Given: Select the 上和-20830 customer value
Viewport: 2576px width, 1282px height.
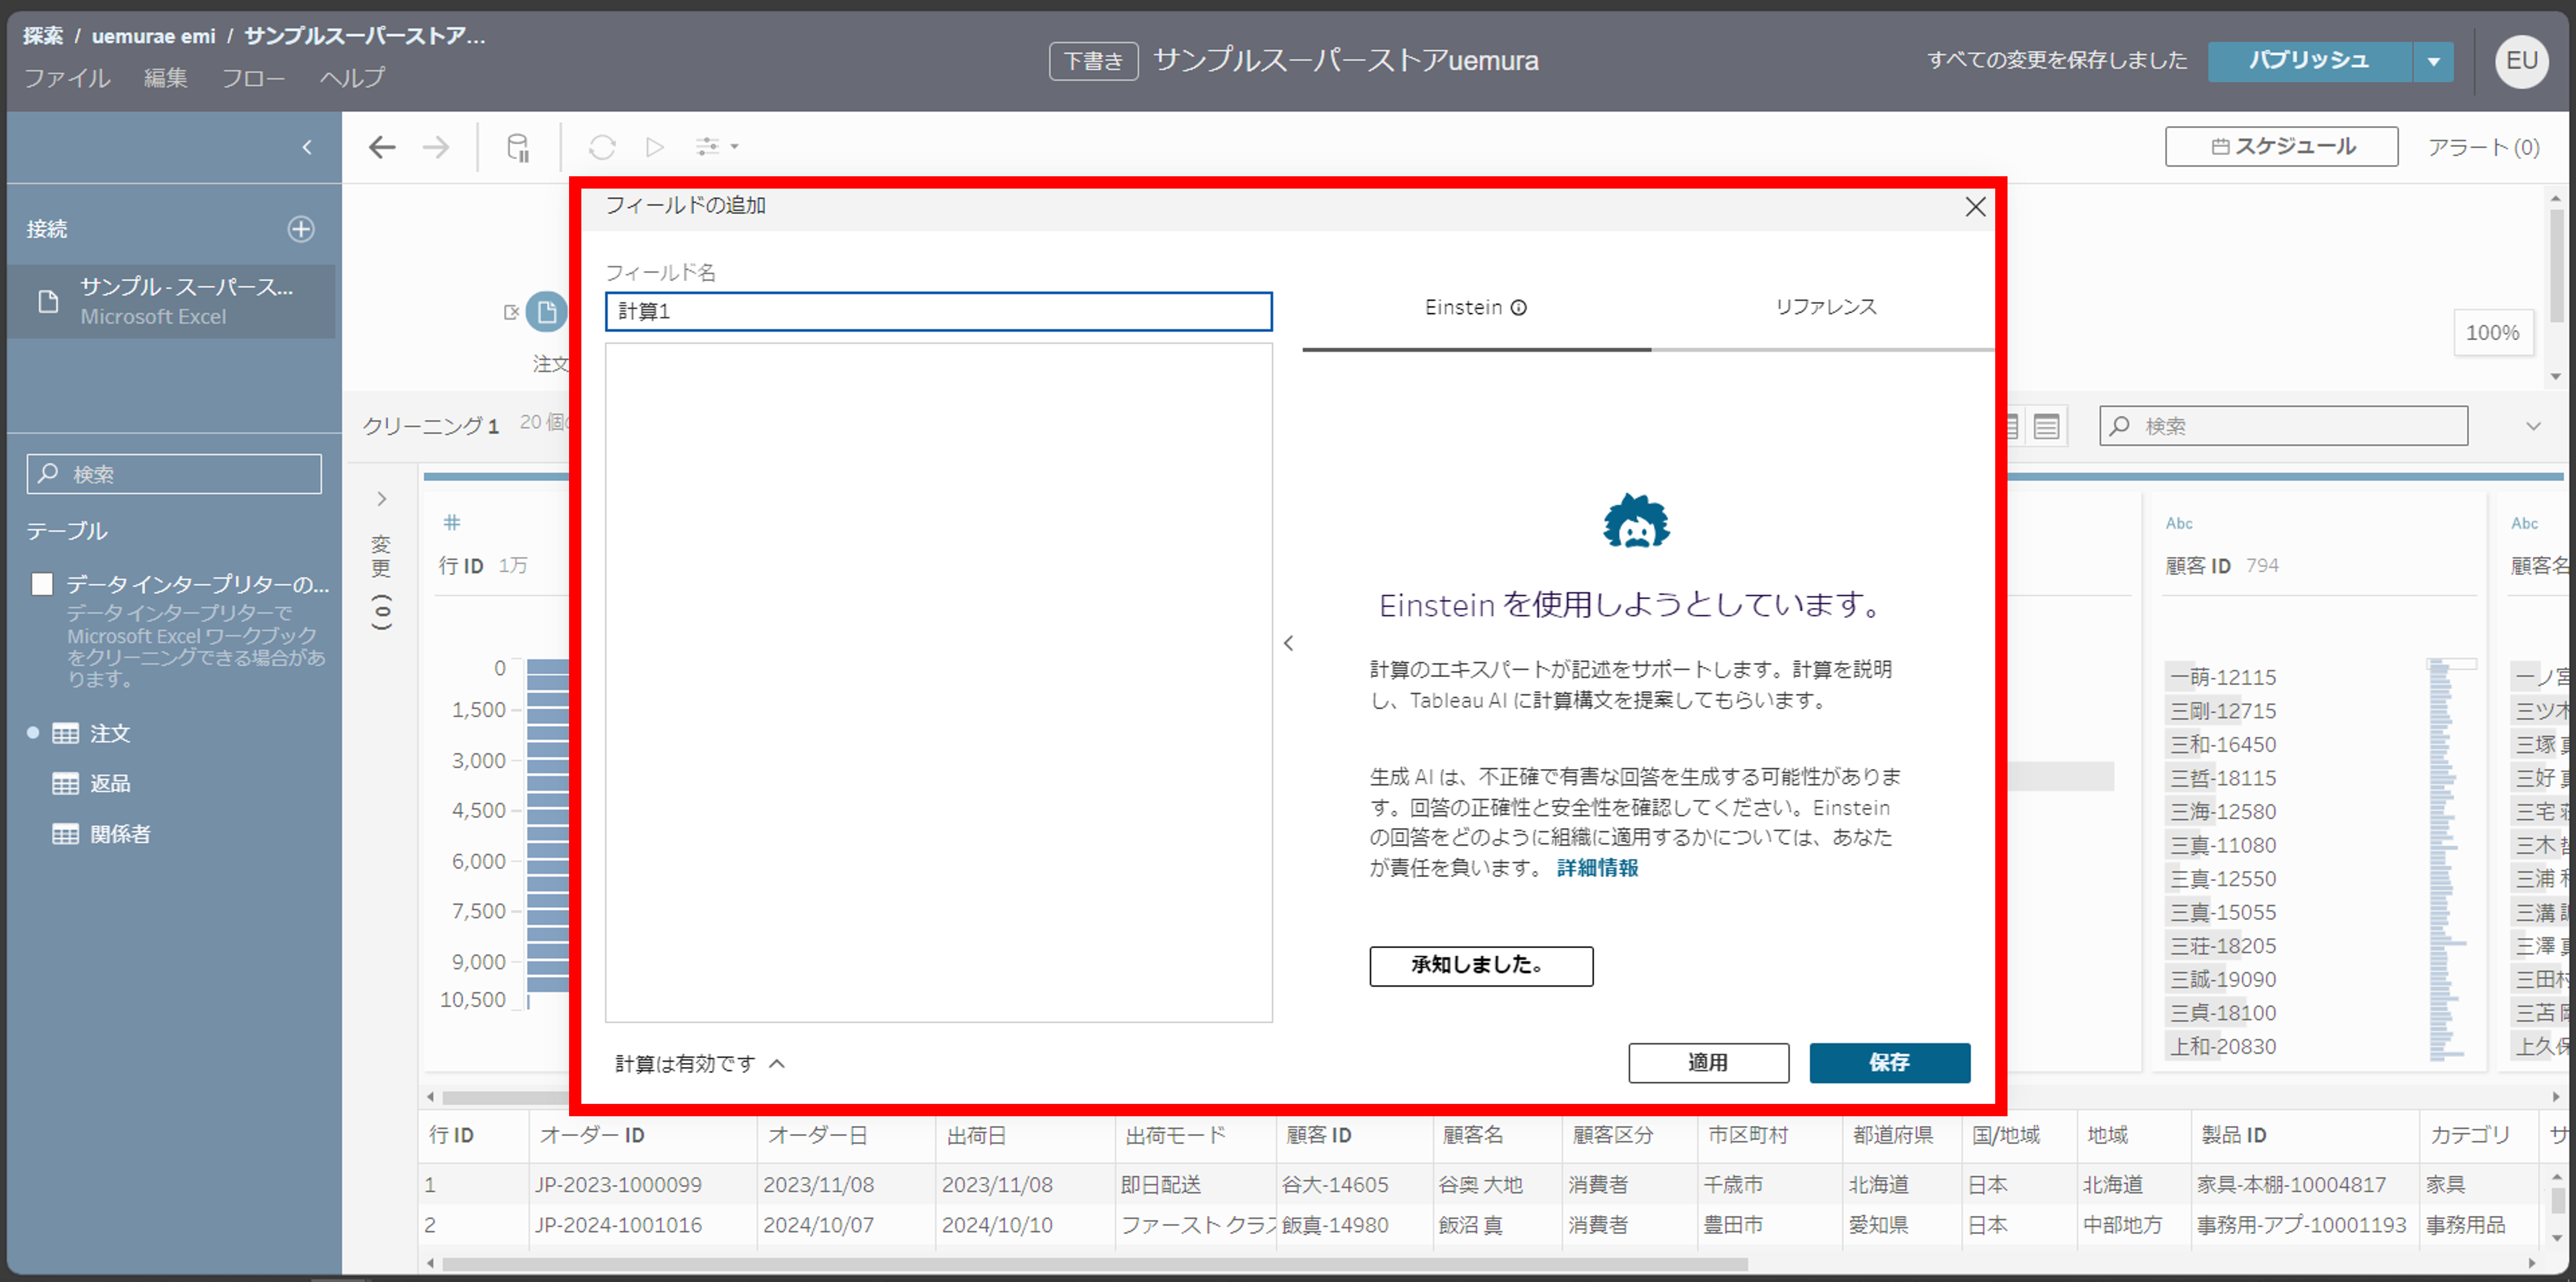Looking at the screenshot, I should point(2222,1047).
